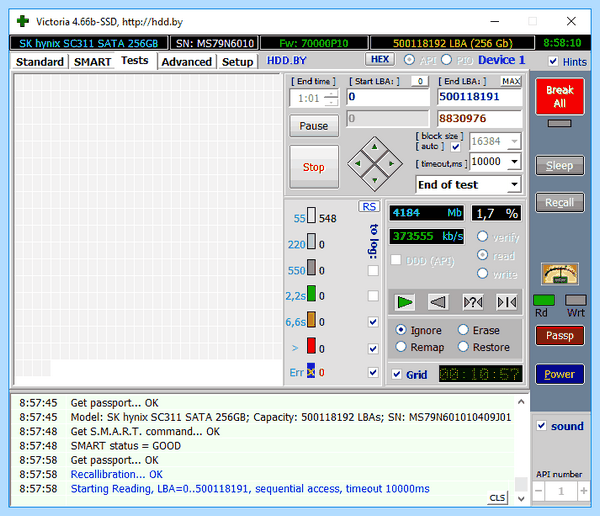Disable the sound checkbox

pos(541,426)
